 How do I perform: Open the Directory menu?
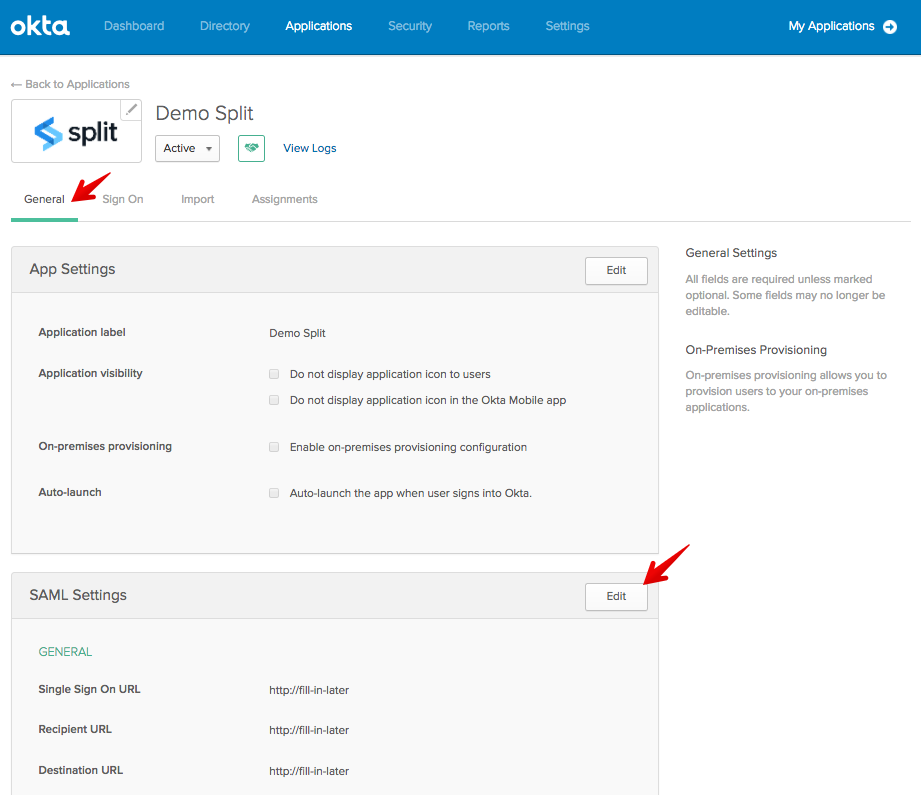point(225,26)
